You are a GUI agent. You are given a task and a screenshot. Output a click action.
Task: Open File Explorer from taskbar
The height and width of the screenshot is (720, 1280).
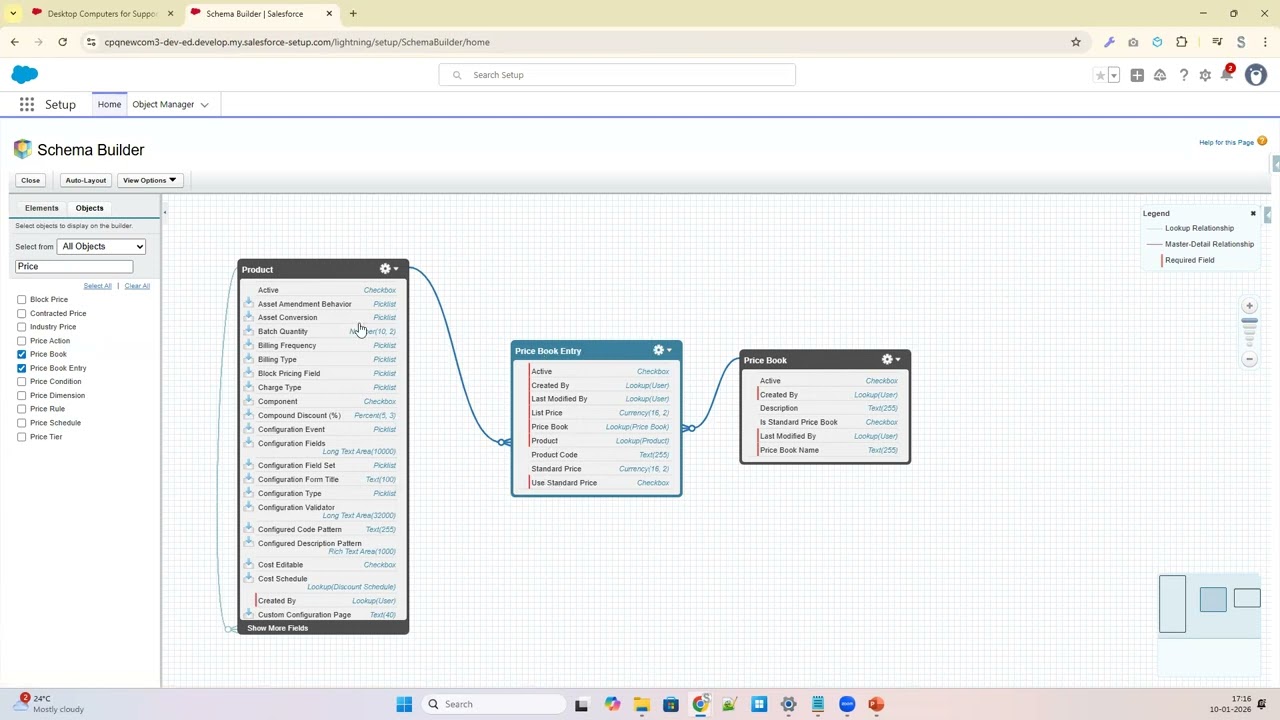tap(641, 704)
